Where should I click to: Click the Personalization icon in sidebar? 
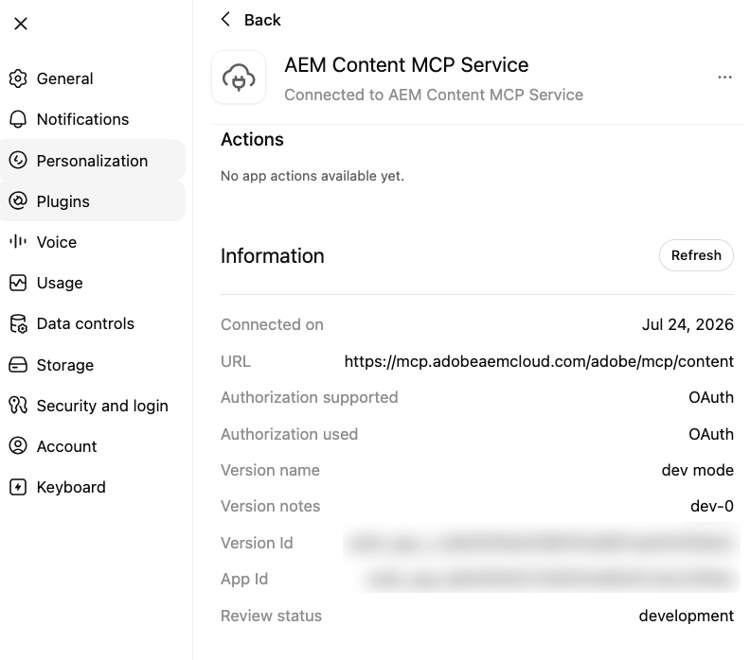coord(18,160)
